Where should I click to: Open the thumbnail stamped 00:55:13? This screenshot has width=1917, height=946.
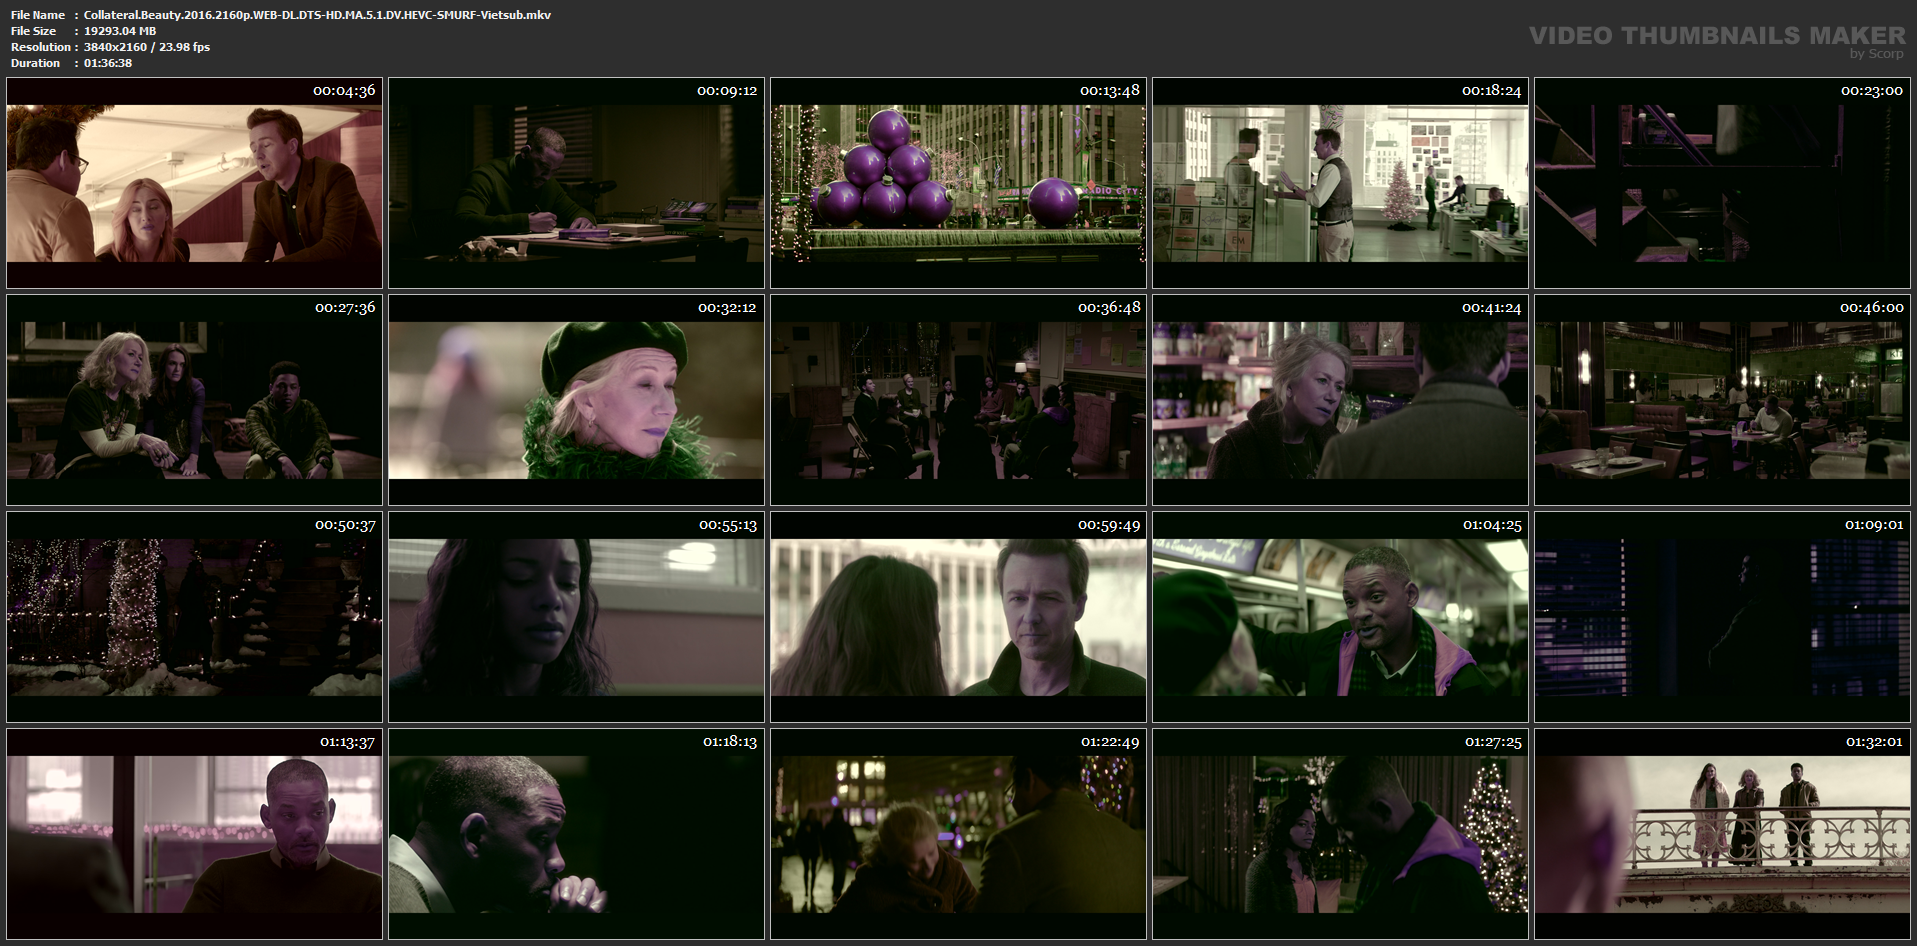576,617
